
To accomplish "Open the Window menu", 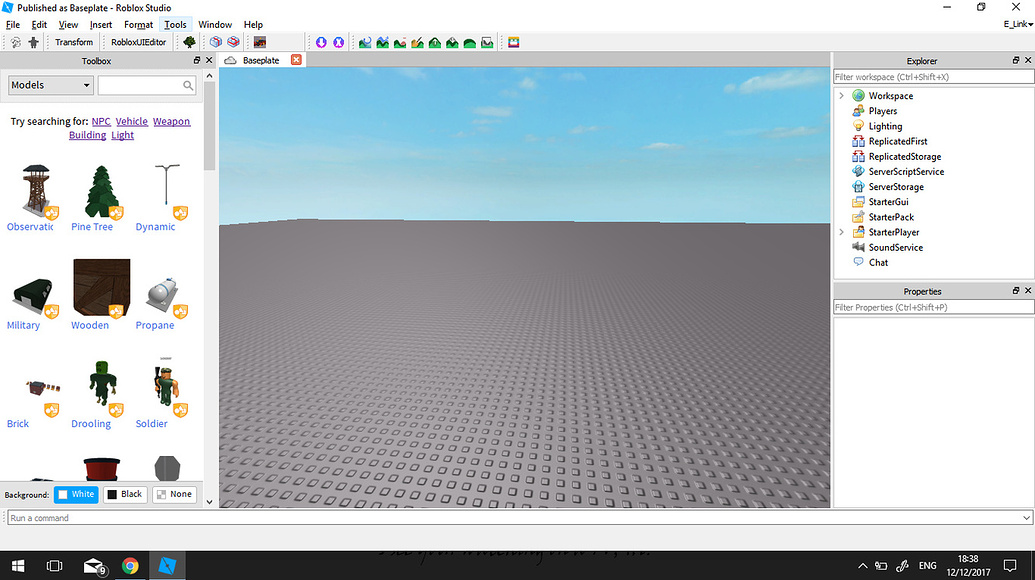I will point(215,24).
